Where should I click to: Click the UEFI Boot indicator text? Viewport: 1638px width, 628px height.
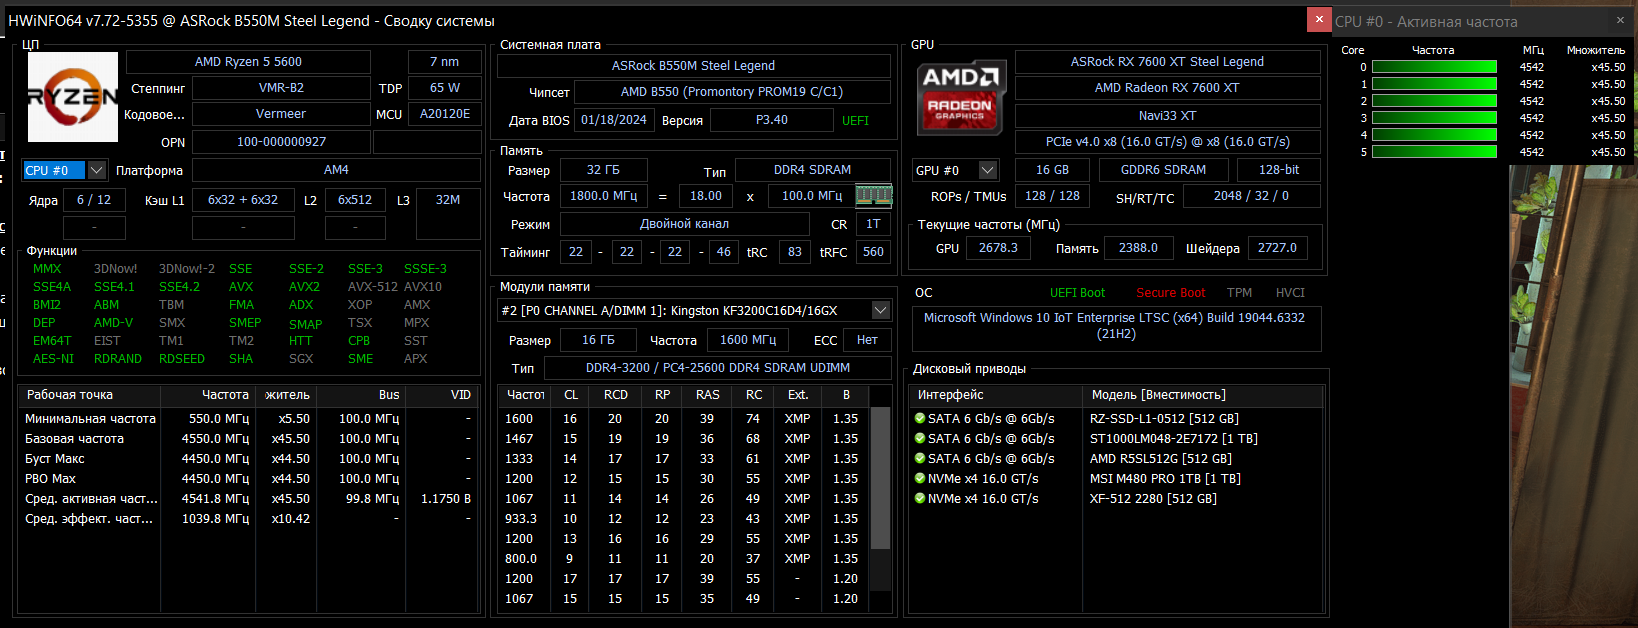click(x=1077, y=293)
